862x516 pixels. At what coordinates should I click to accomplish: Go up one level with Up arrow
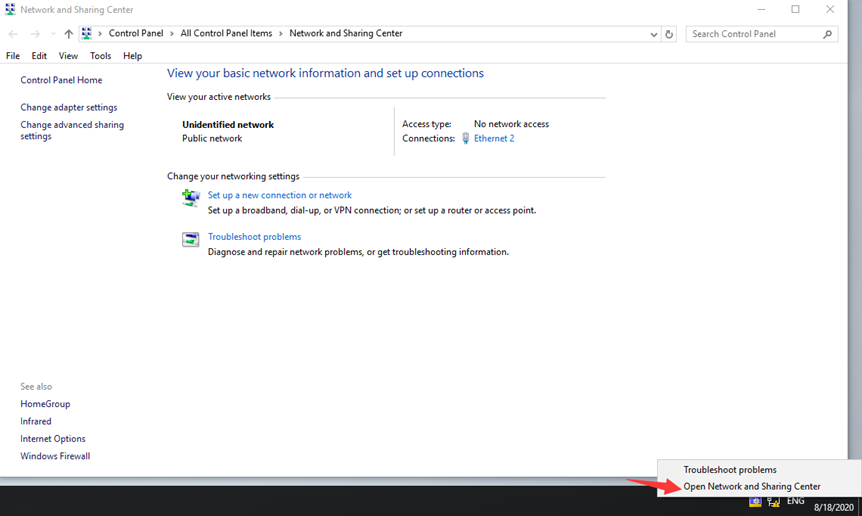click(x=68, y=34)
